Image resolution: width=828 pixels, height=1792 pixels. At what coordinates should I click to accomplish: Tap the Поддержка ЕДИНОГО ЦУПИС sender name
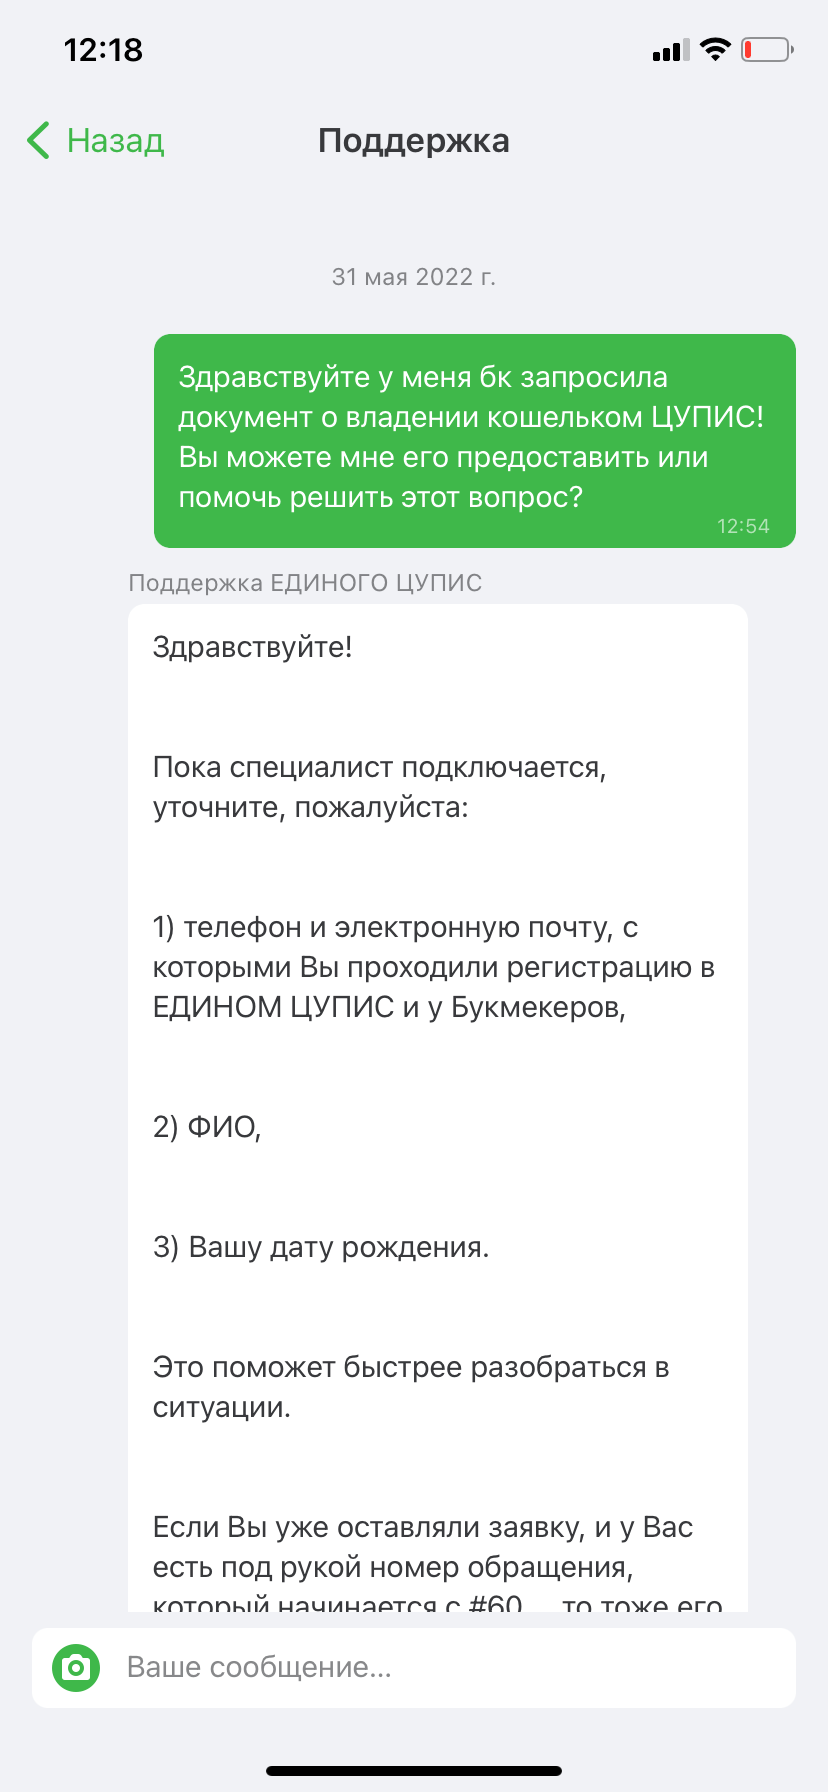pos(305,583)
